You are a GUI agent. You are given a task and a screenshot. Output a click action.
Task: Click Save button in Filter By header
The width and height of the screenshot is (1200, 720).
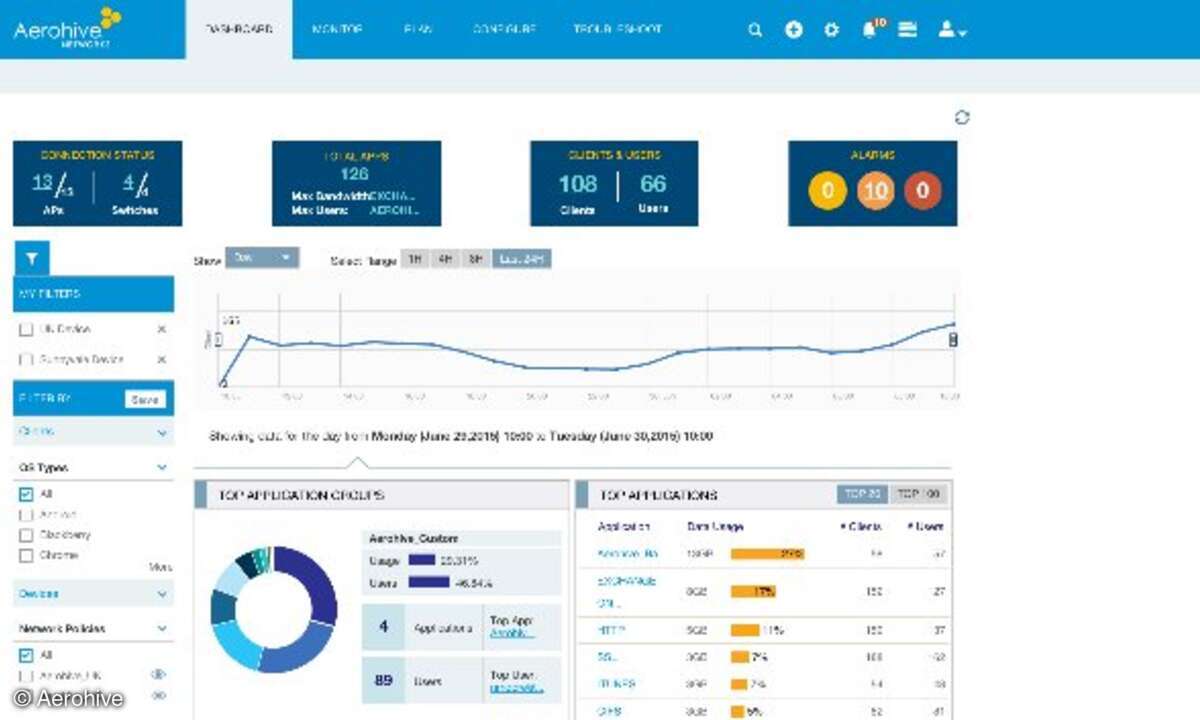pos(145,399)
